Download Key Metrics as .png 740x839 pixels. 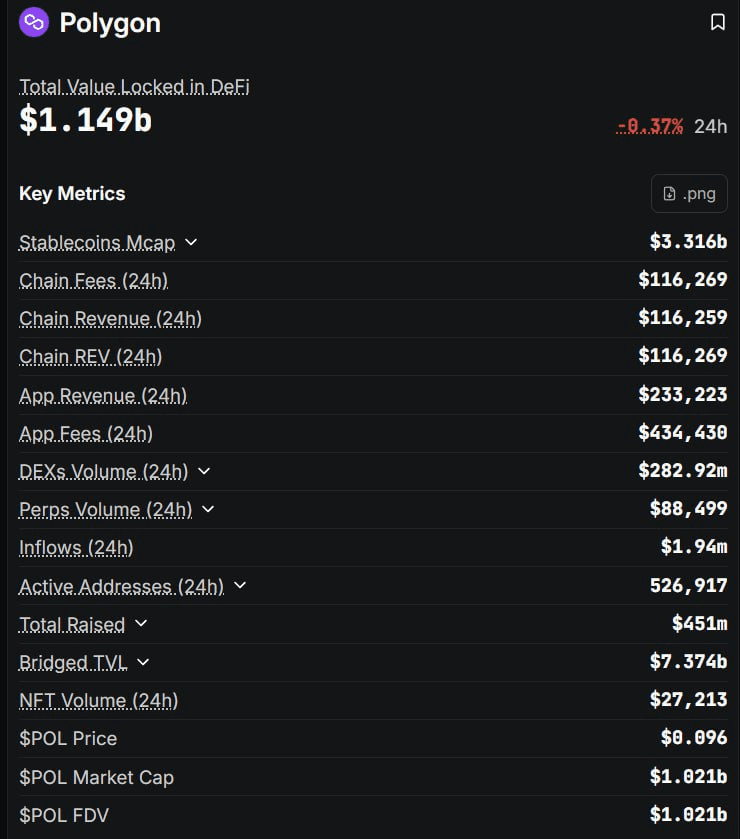click(x=689, y=193)
